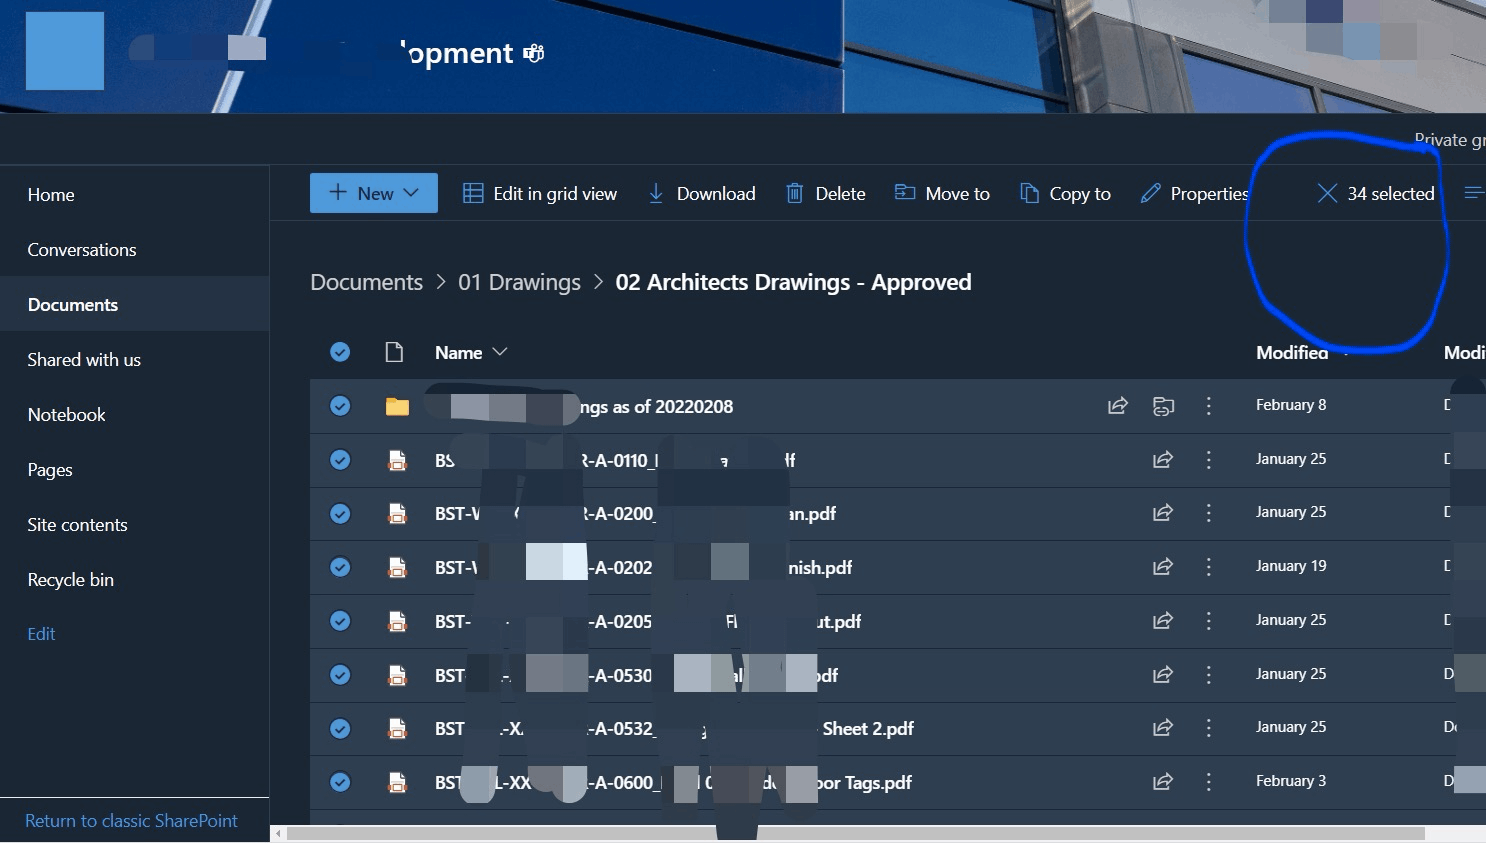Show more actions for the A-0205 file

(1209, 621)
